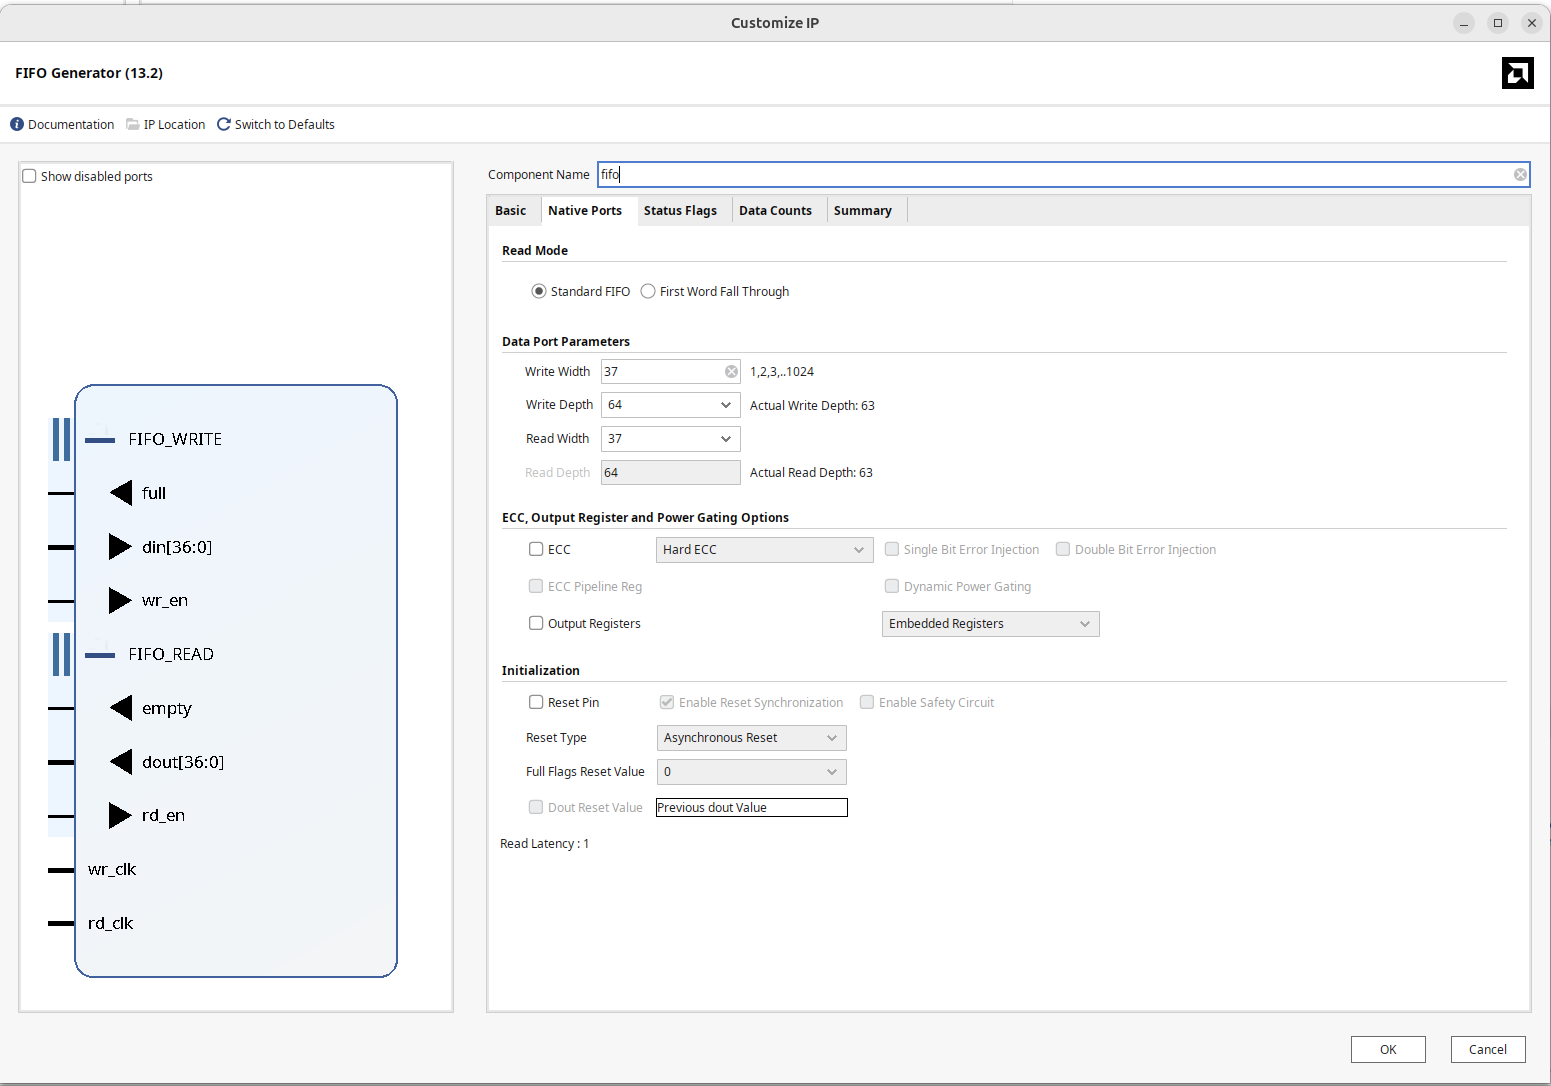Enable Show disabled ports checkbox
Image resolution: width=1551 pixels, height=1086 pixels.
[30, 176]
